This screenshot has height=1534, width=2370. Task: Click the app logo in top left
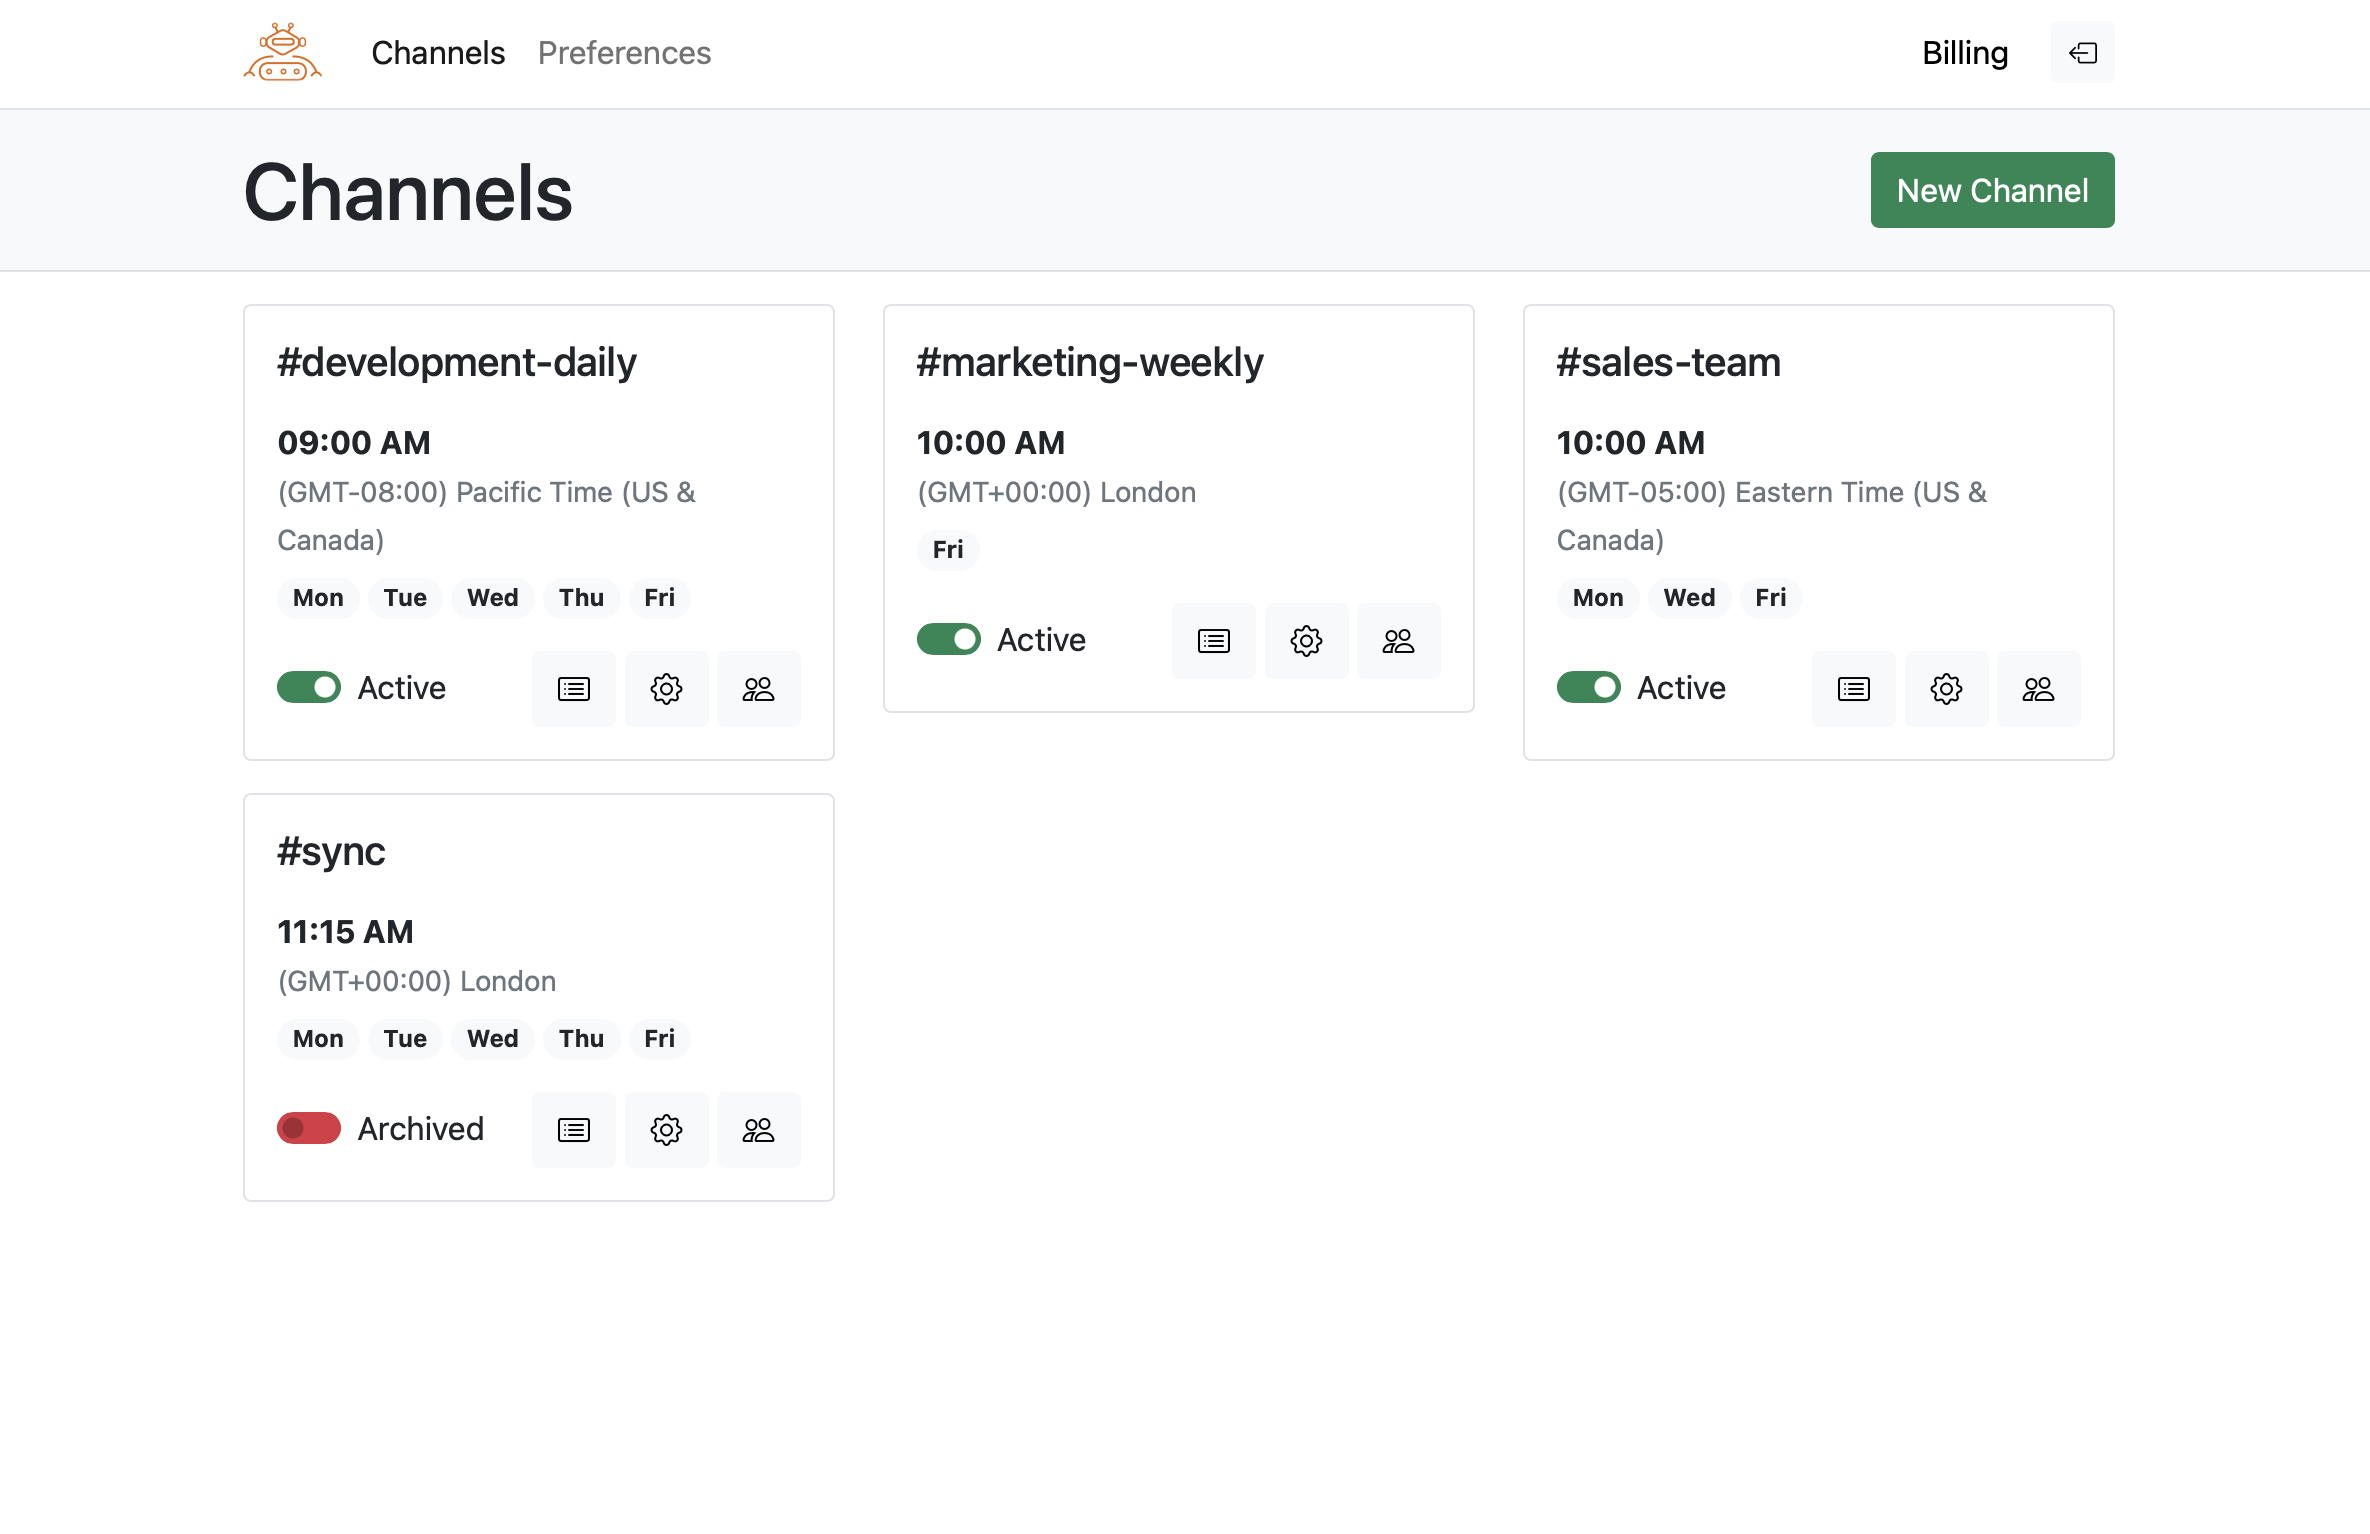[280, 52]
